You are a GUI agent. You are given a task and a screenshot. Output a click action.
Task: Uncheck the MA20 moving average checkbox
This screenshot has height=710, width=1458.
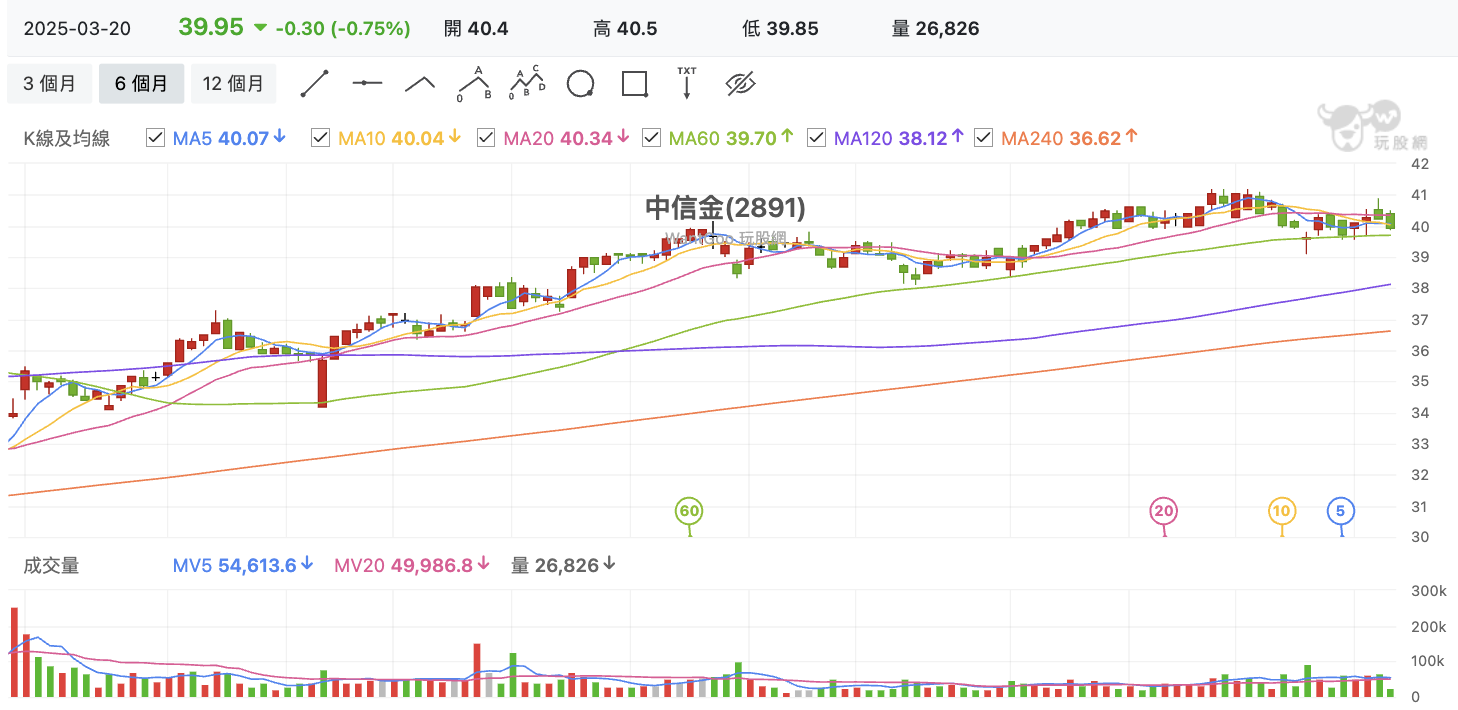pos(485,138)
